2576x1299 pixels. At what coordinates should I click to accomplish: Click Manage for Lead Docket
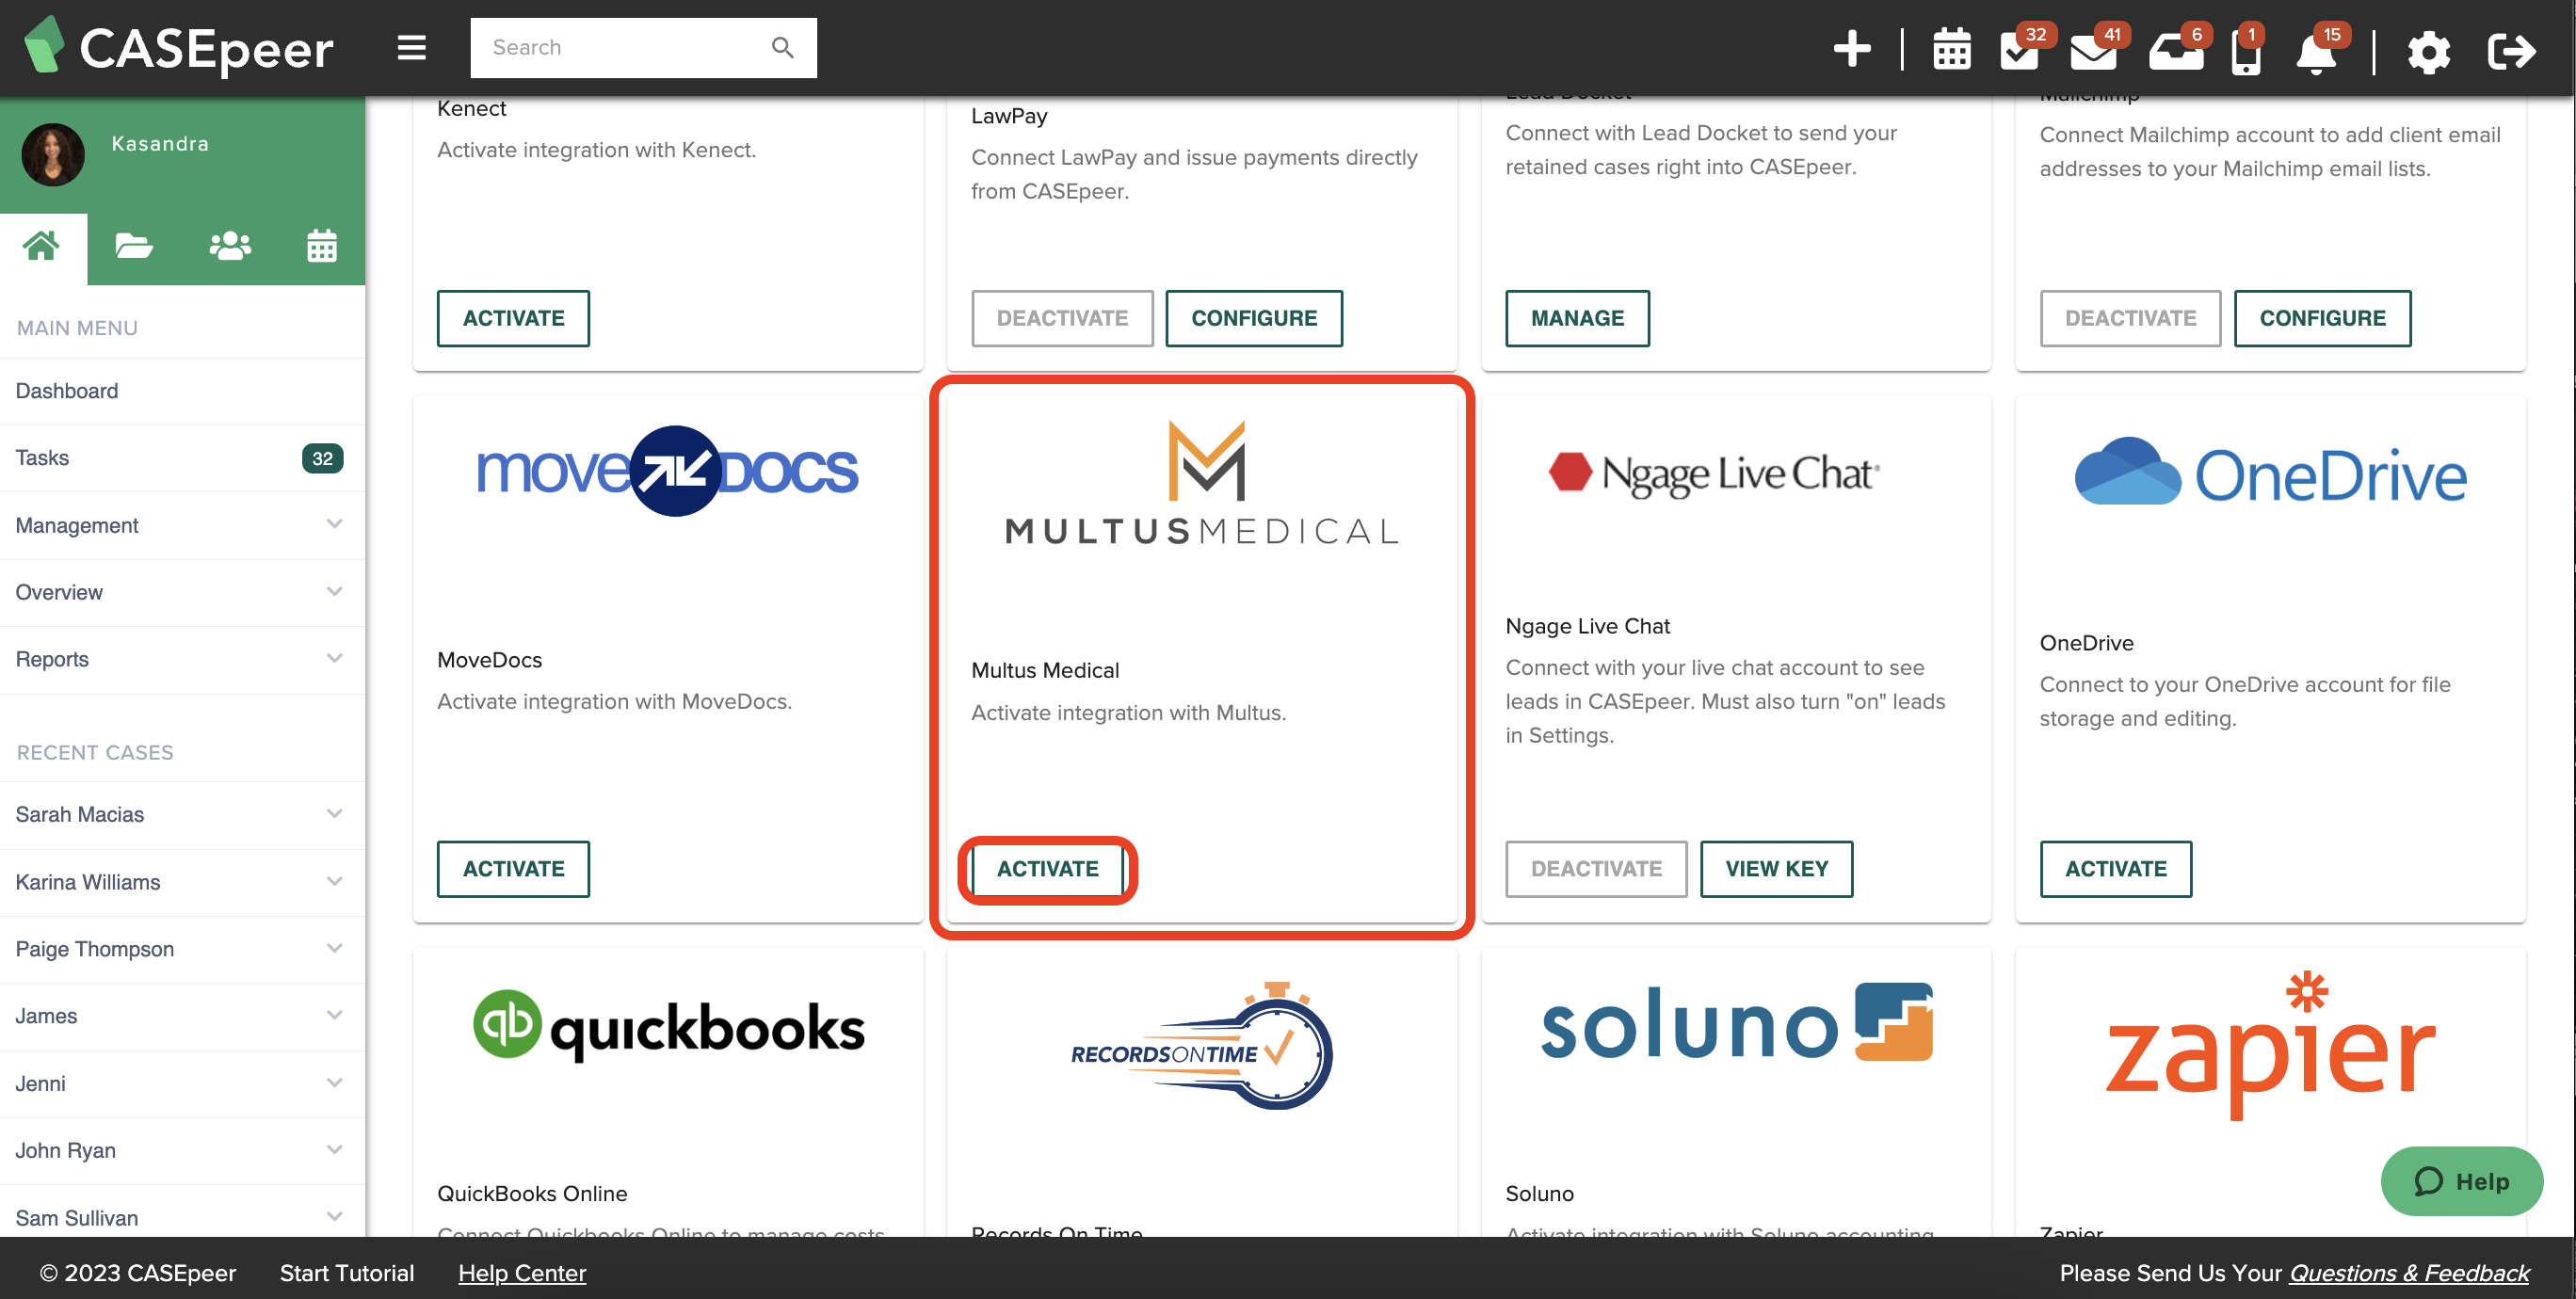tap(1577, 319)
